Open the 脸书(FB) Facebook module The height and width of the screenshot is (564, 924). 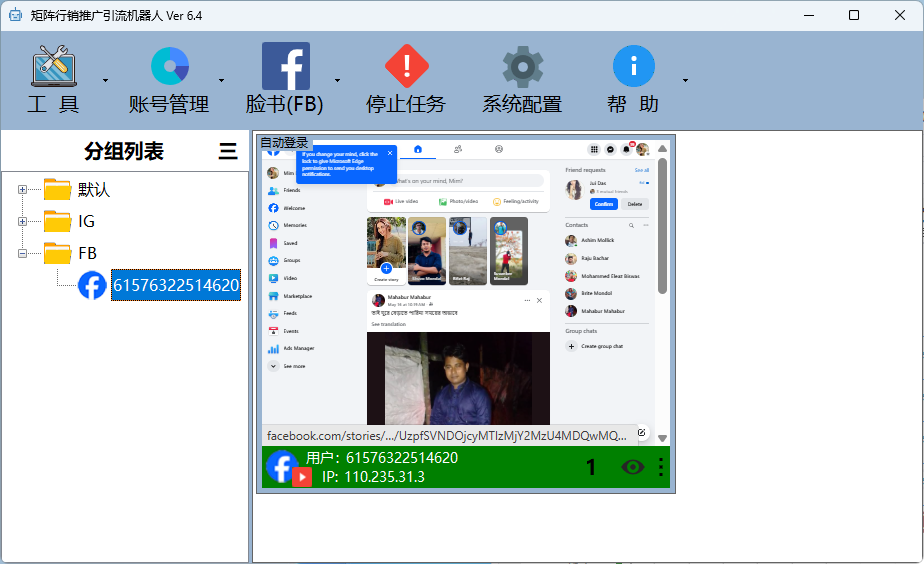click(x=285, y=79)
